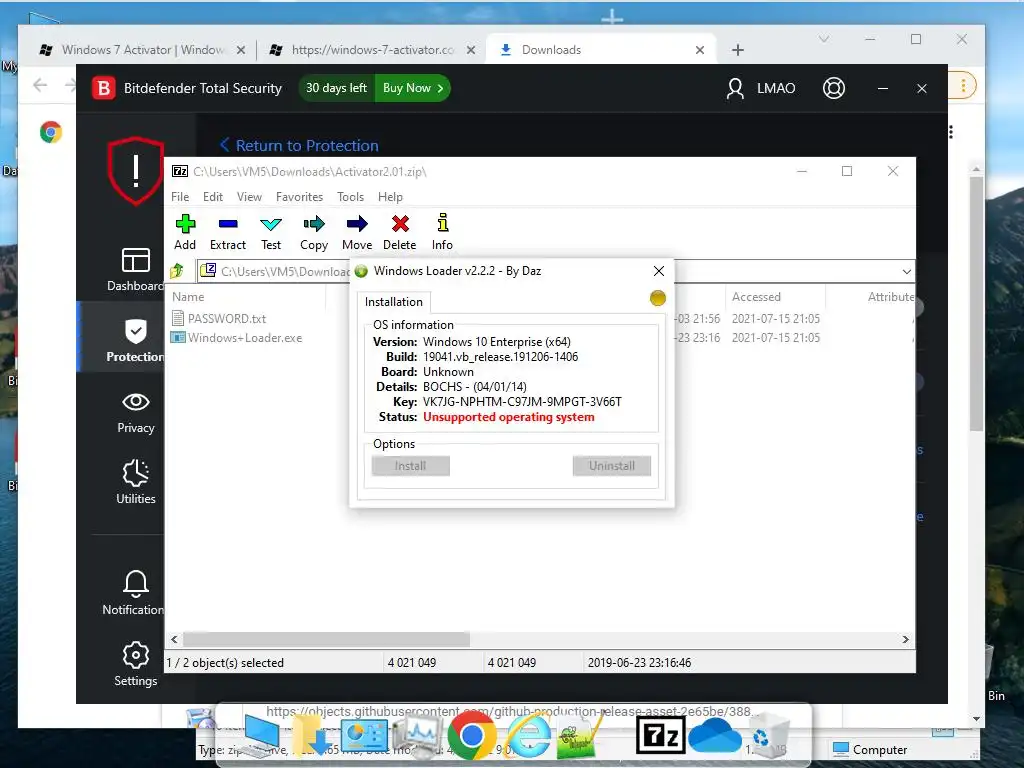Open LMAO user account in Bitdefender
The image size is (1024, 768).
coord(761,88)
